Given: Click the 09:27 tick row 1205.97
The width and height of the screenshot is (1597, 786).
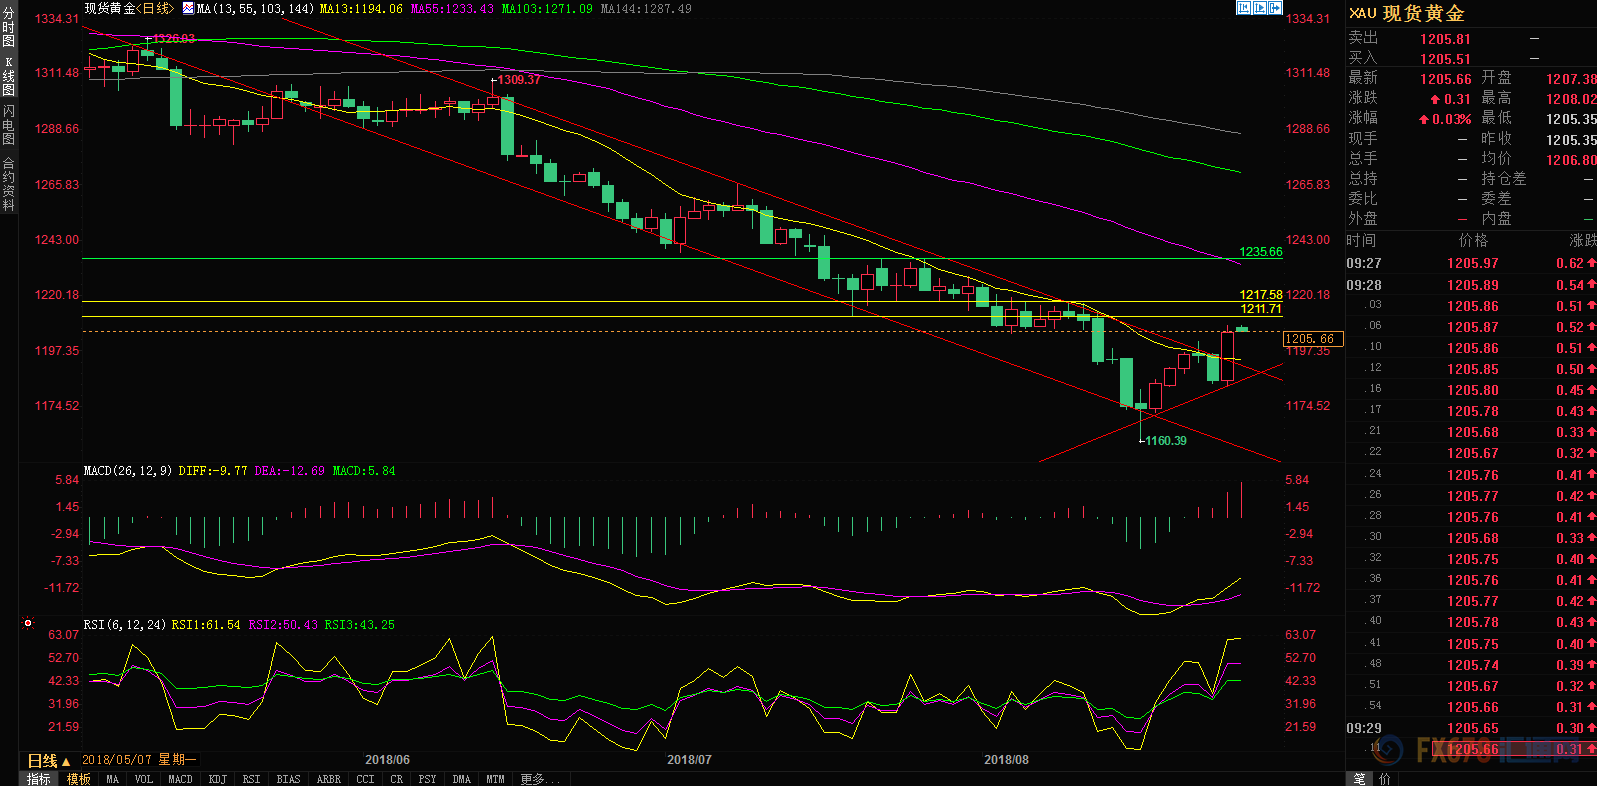Looking at the screenshot, I should (1471, 263).
